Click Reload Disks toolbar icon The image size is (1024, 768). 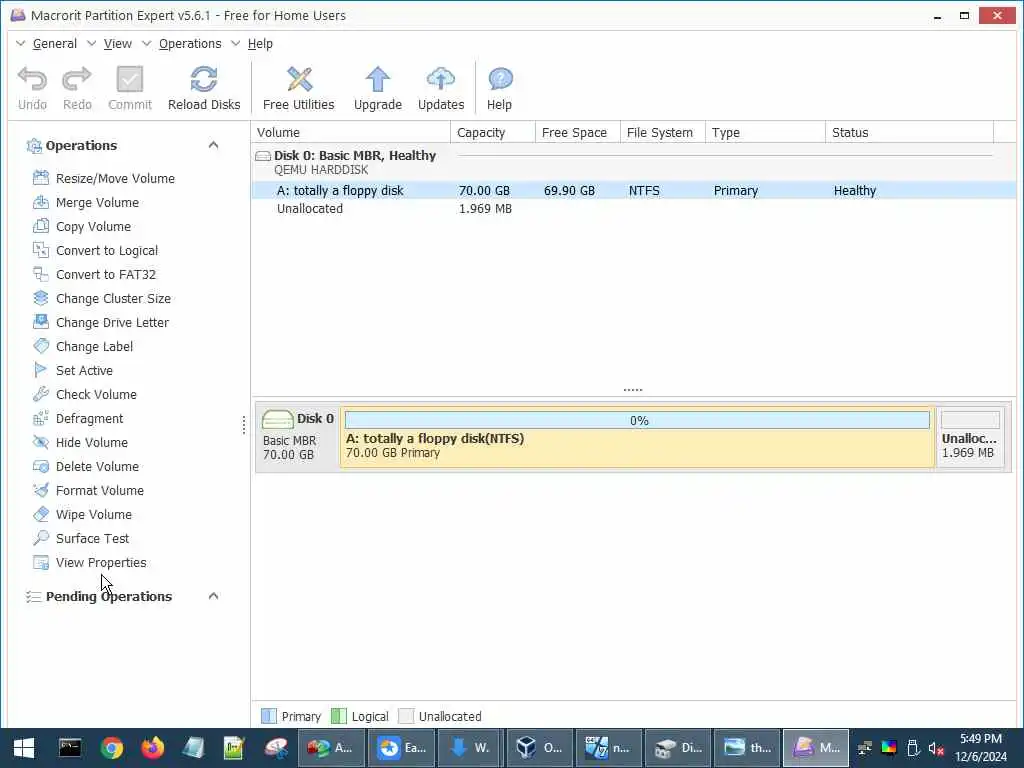click(204, 79)
